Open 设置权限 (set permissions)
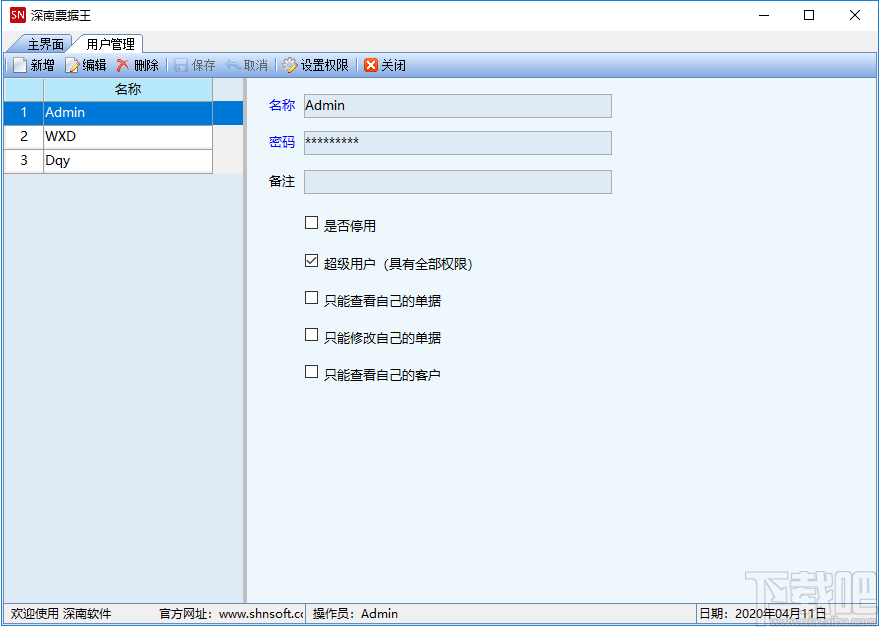Viewport: 880px width, 627px height. pos(315,65)
